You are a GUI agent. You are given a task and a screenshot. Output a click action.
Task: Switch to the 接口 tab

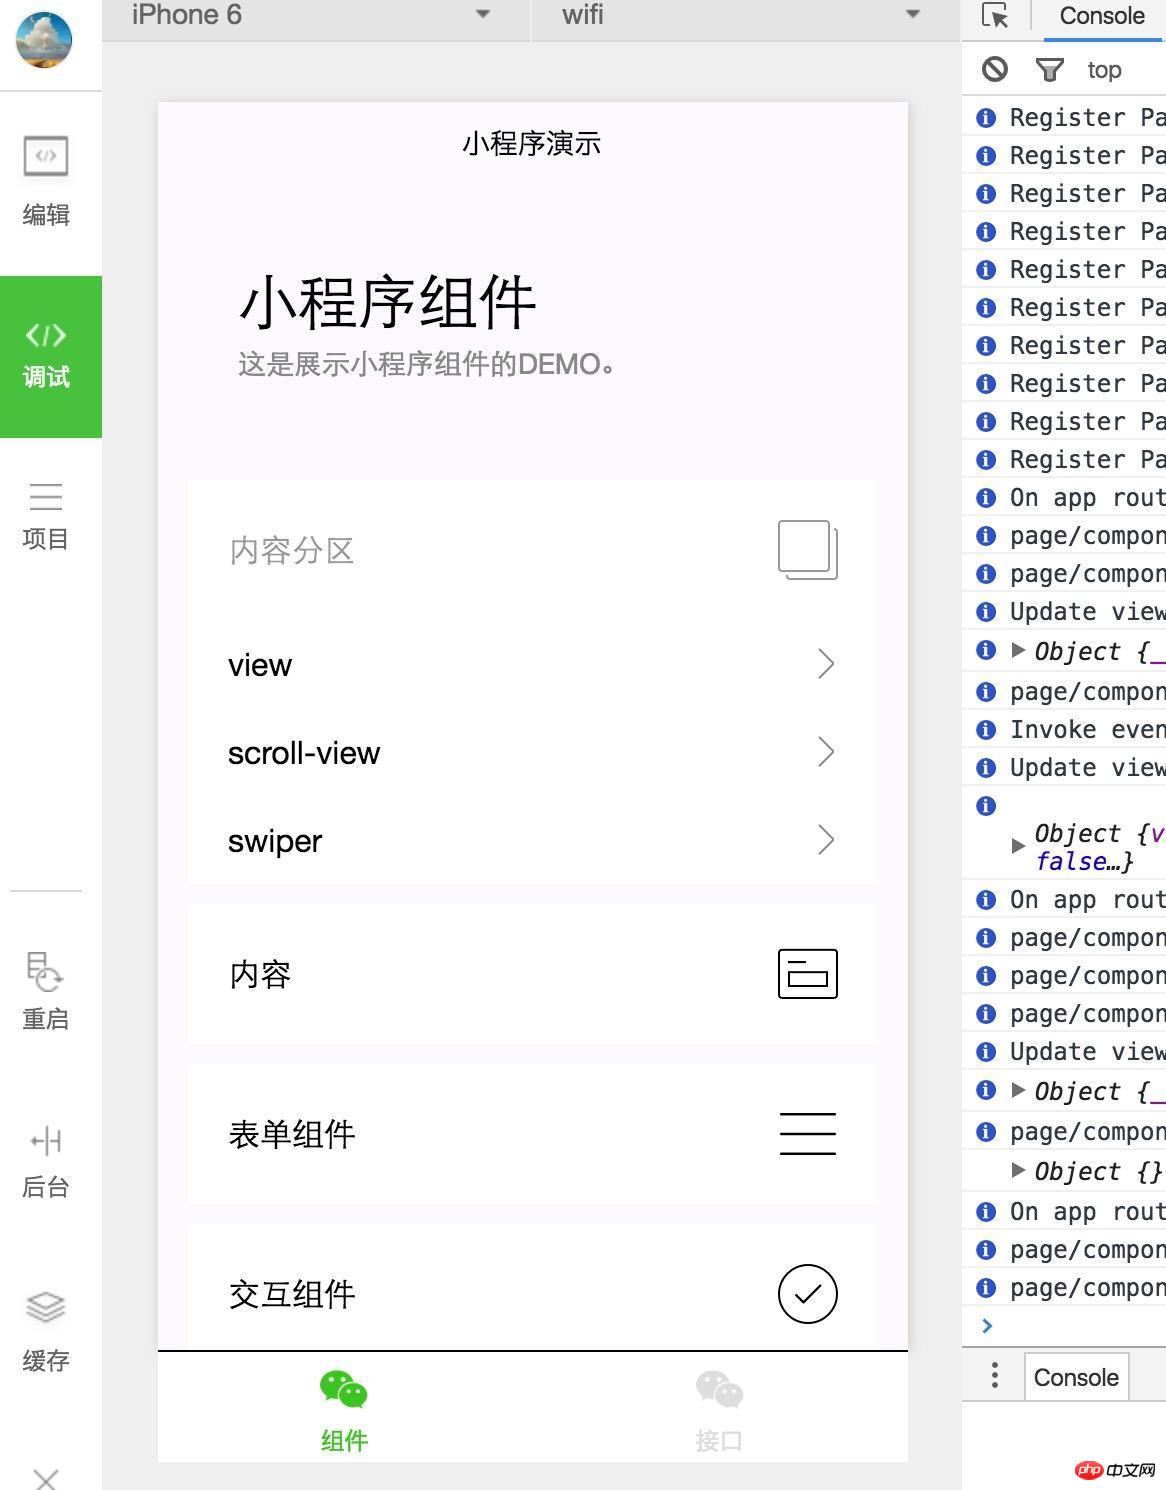(719, 1408)
